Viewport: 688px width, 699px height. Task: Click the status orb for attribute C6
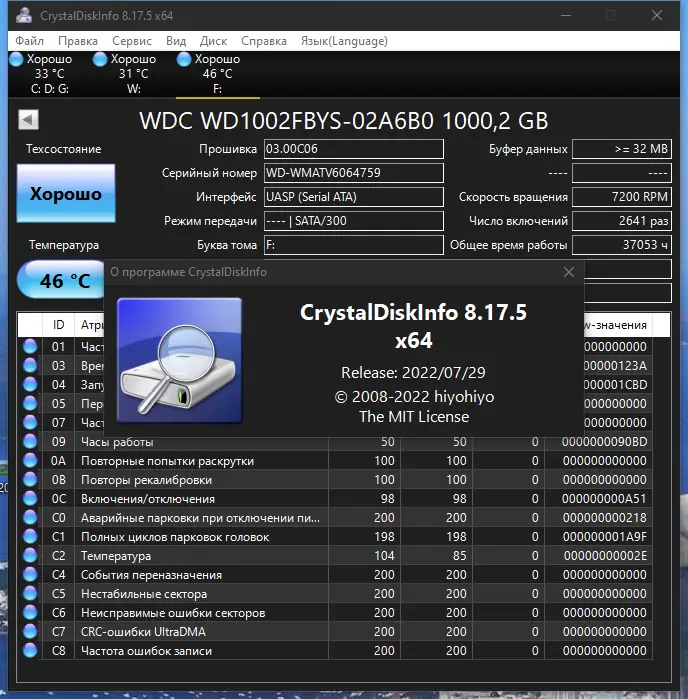[30, 613]
